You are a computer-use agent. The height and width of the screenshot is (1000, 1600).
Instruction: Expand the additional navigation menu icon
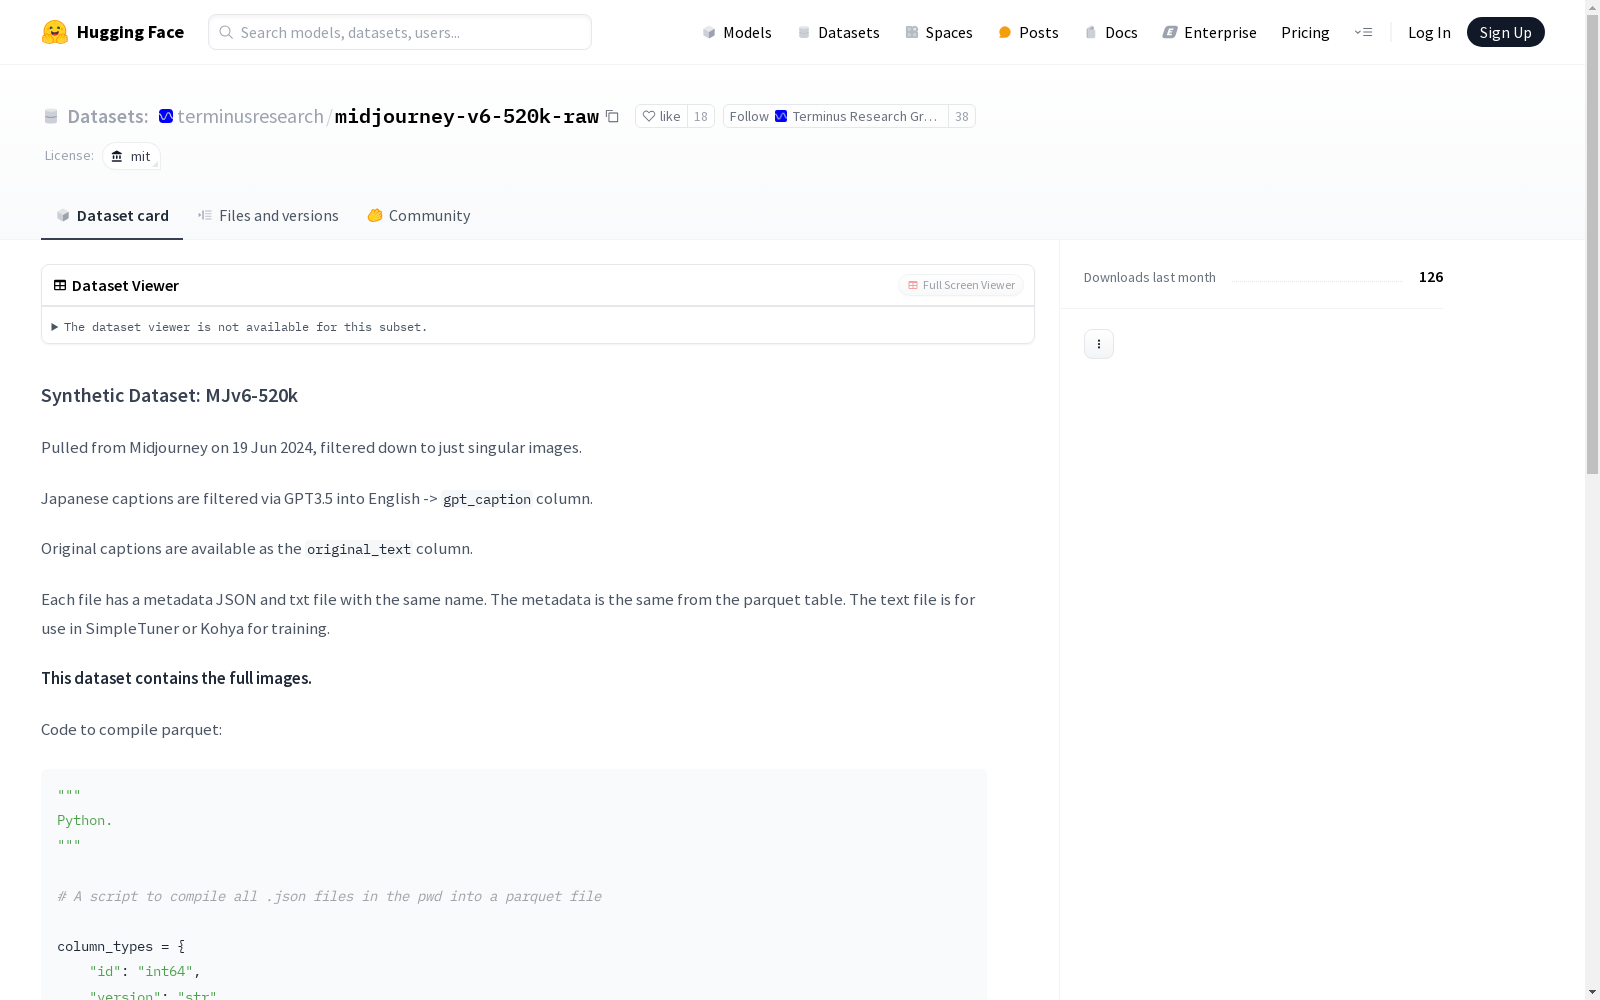point(1363,32)
